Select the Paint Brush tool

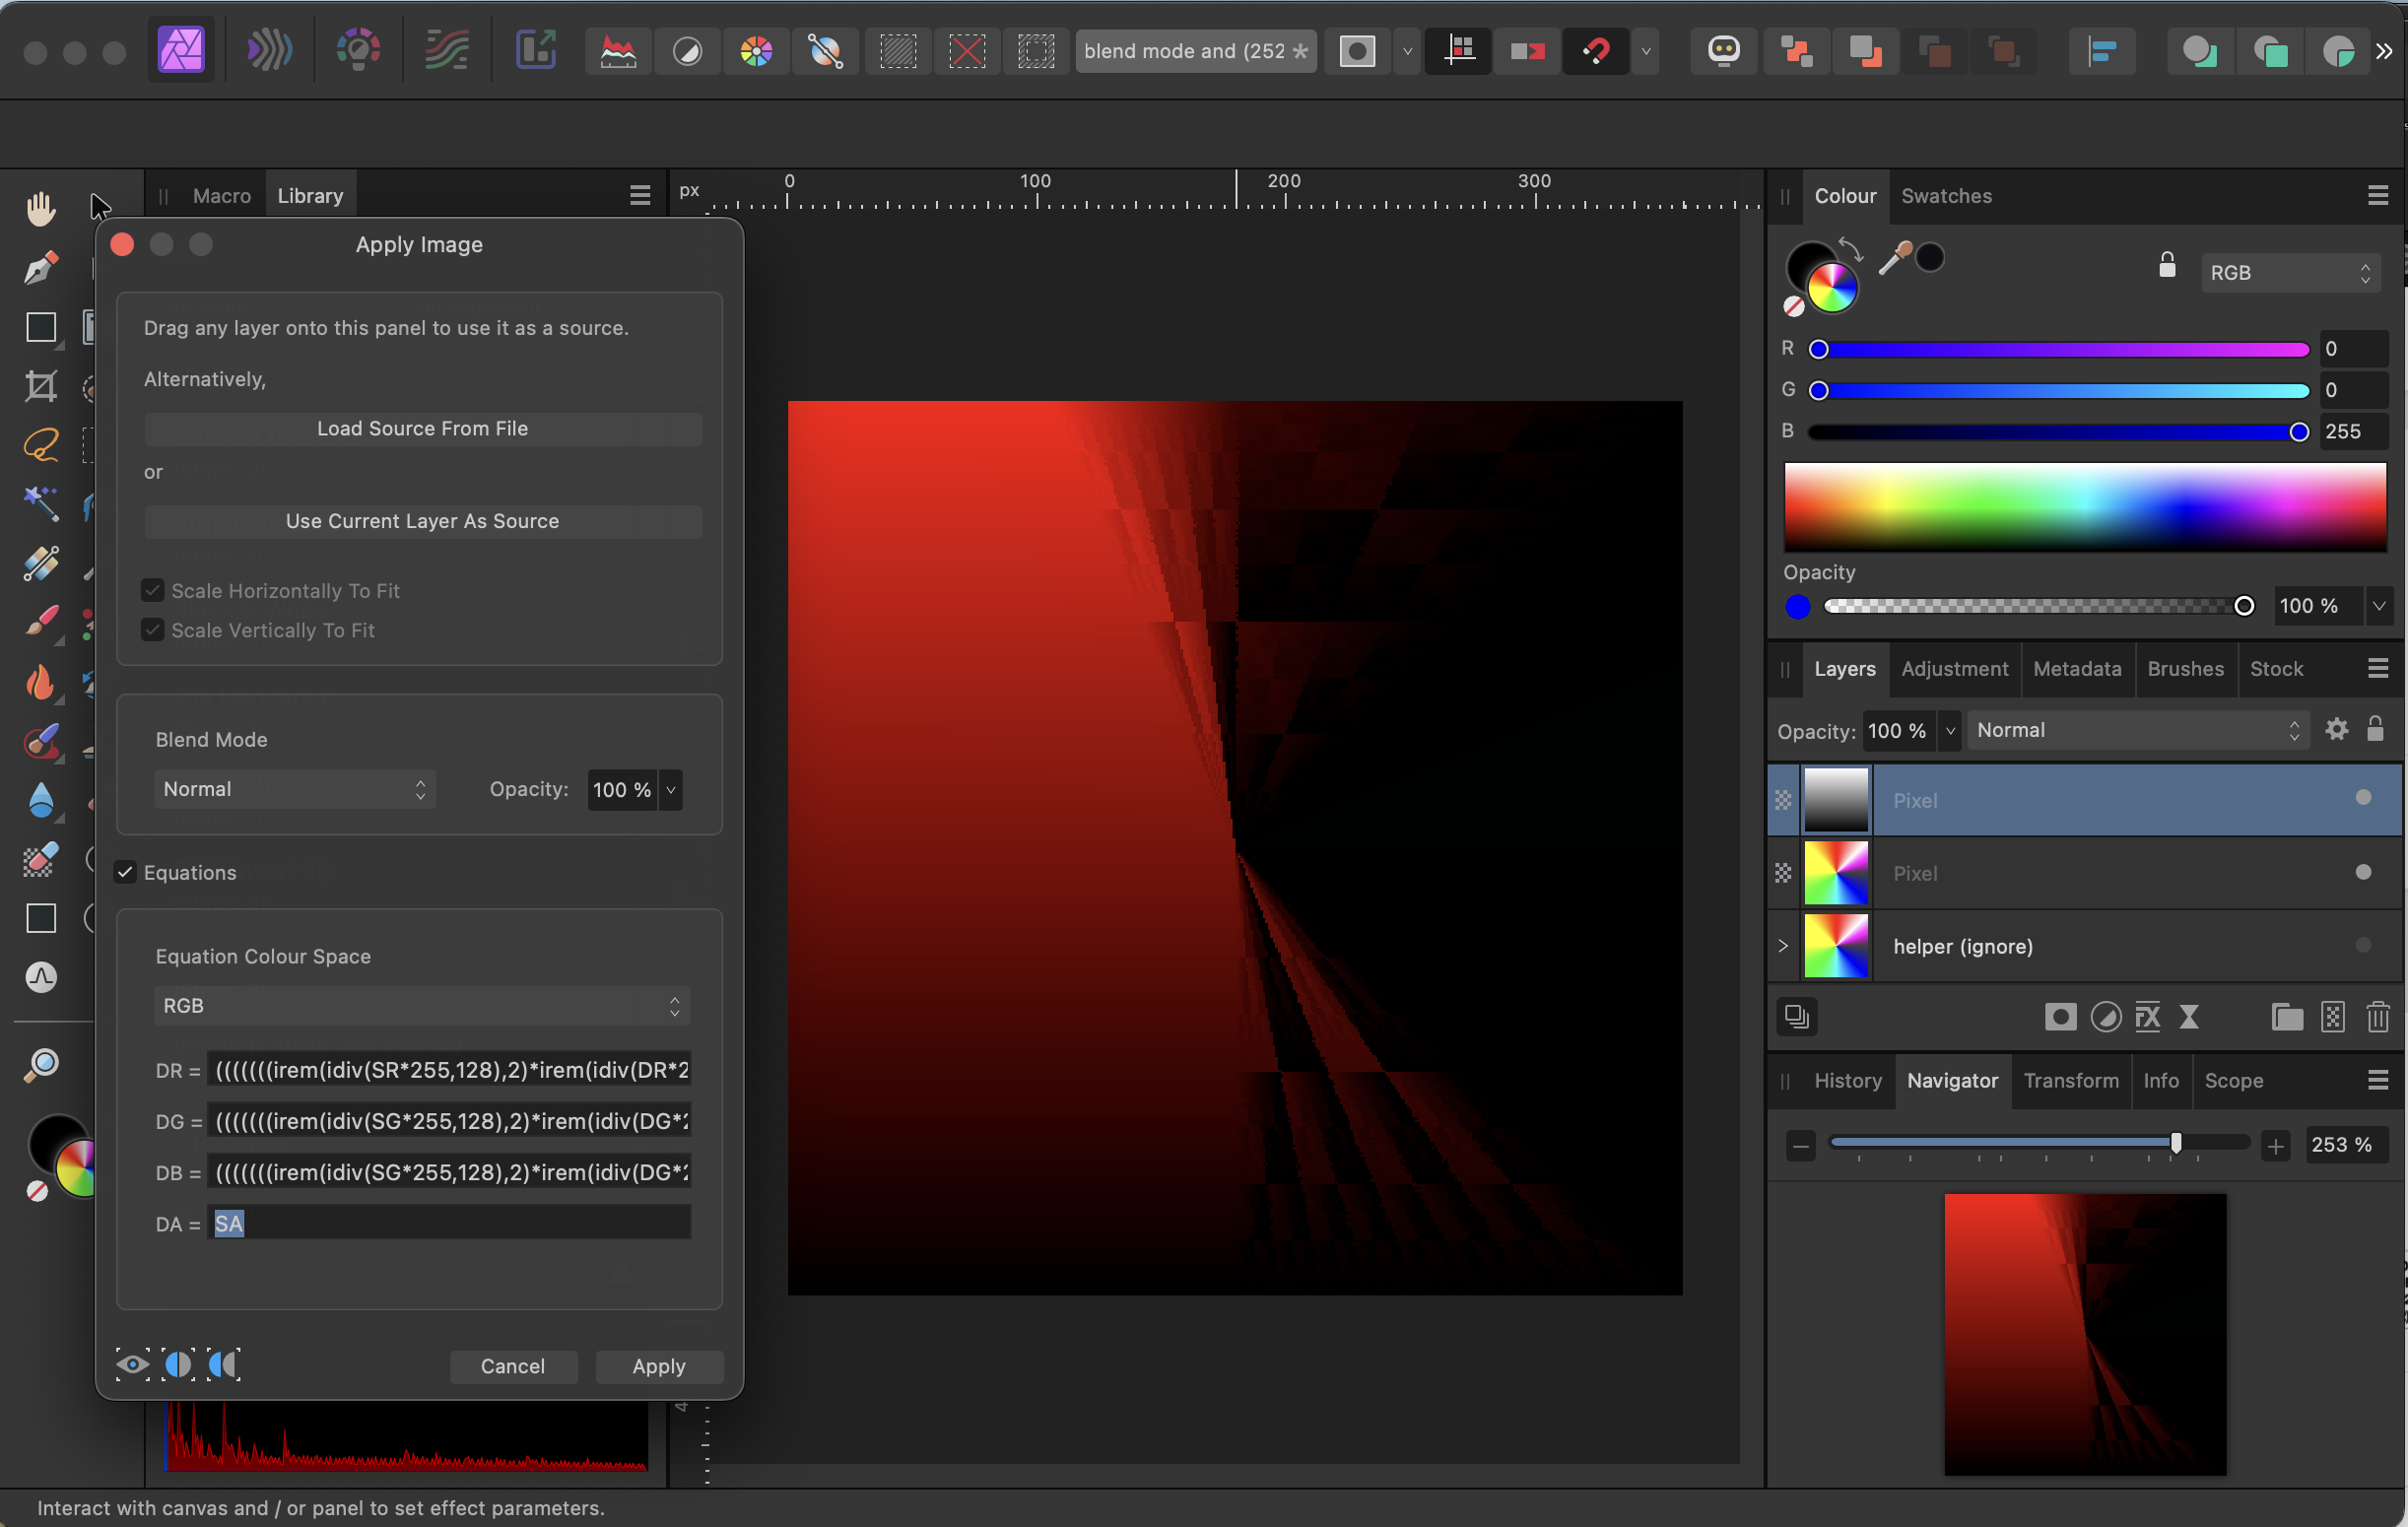coord(41,623)
